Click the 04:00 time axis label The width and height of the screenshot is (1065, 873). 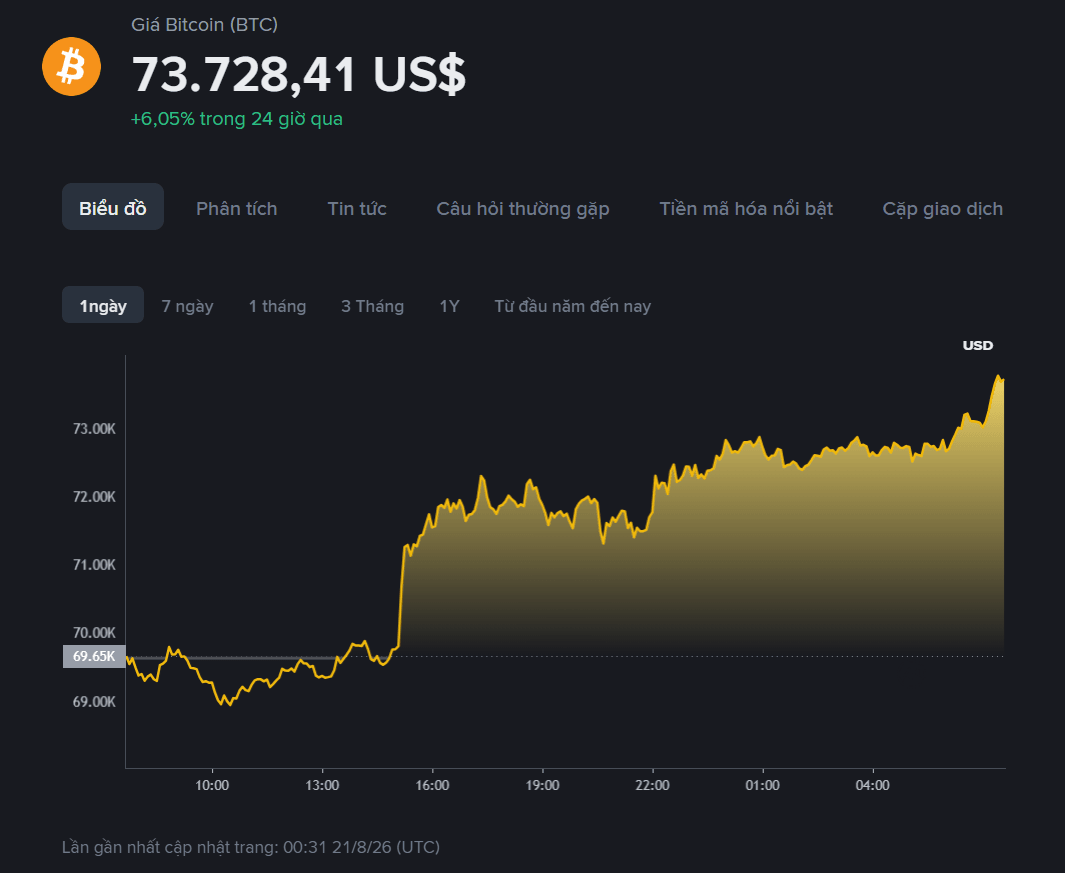click(x=872, y=785)
